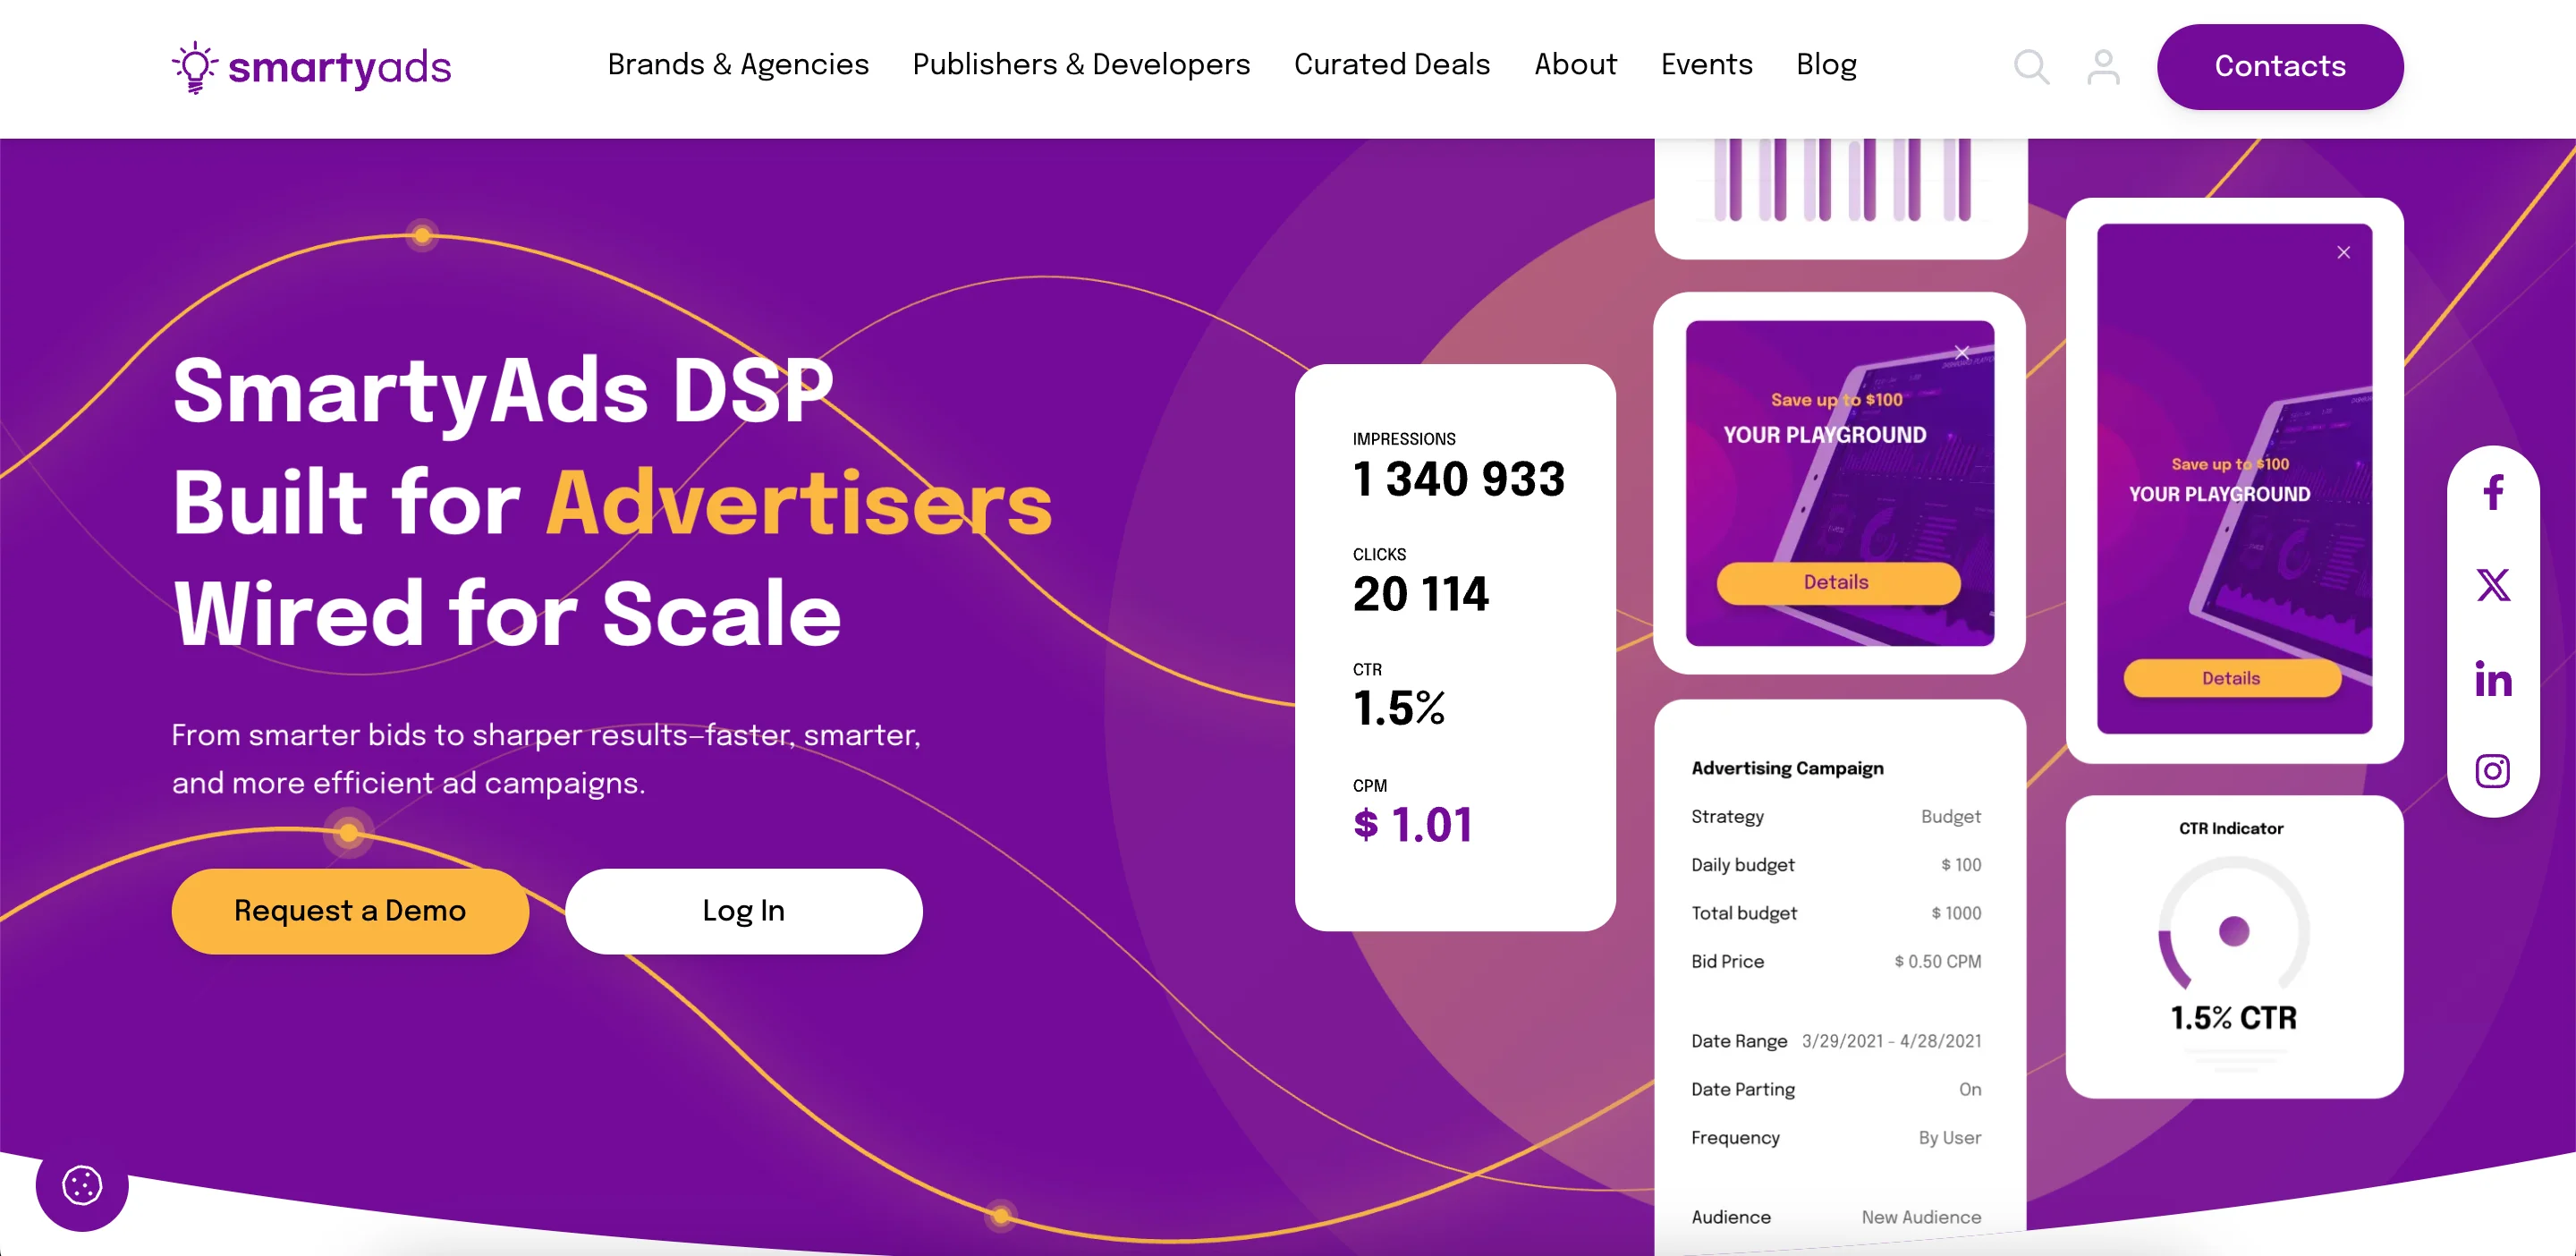The image size is (2576, 1256).
Task: Open the Instagram social icon
Action: point(2493,771)
